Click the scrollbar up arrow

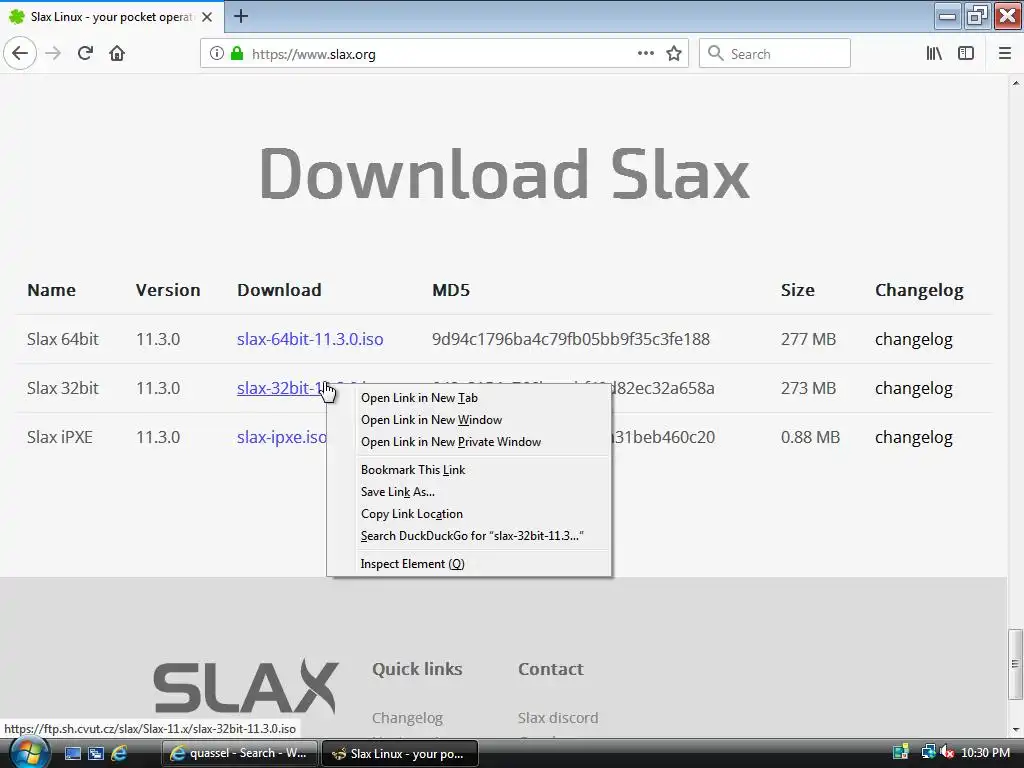pos(1016,83)
